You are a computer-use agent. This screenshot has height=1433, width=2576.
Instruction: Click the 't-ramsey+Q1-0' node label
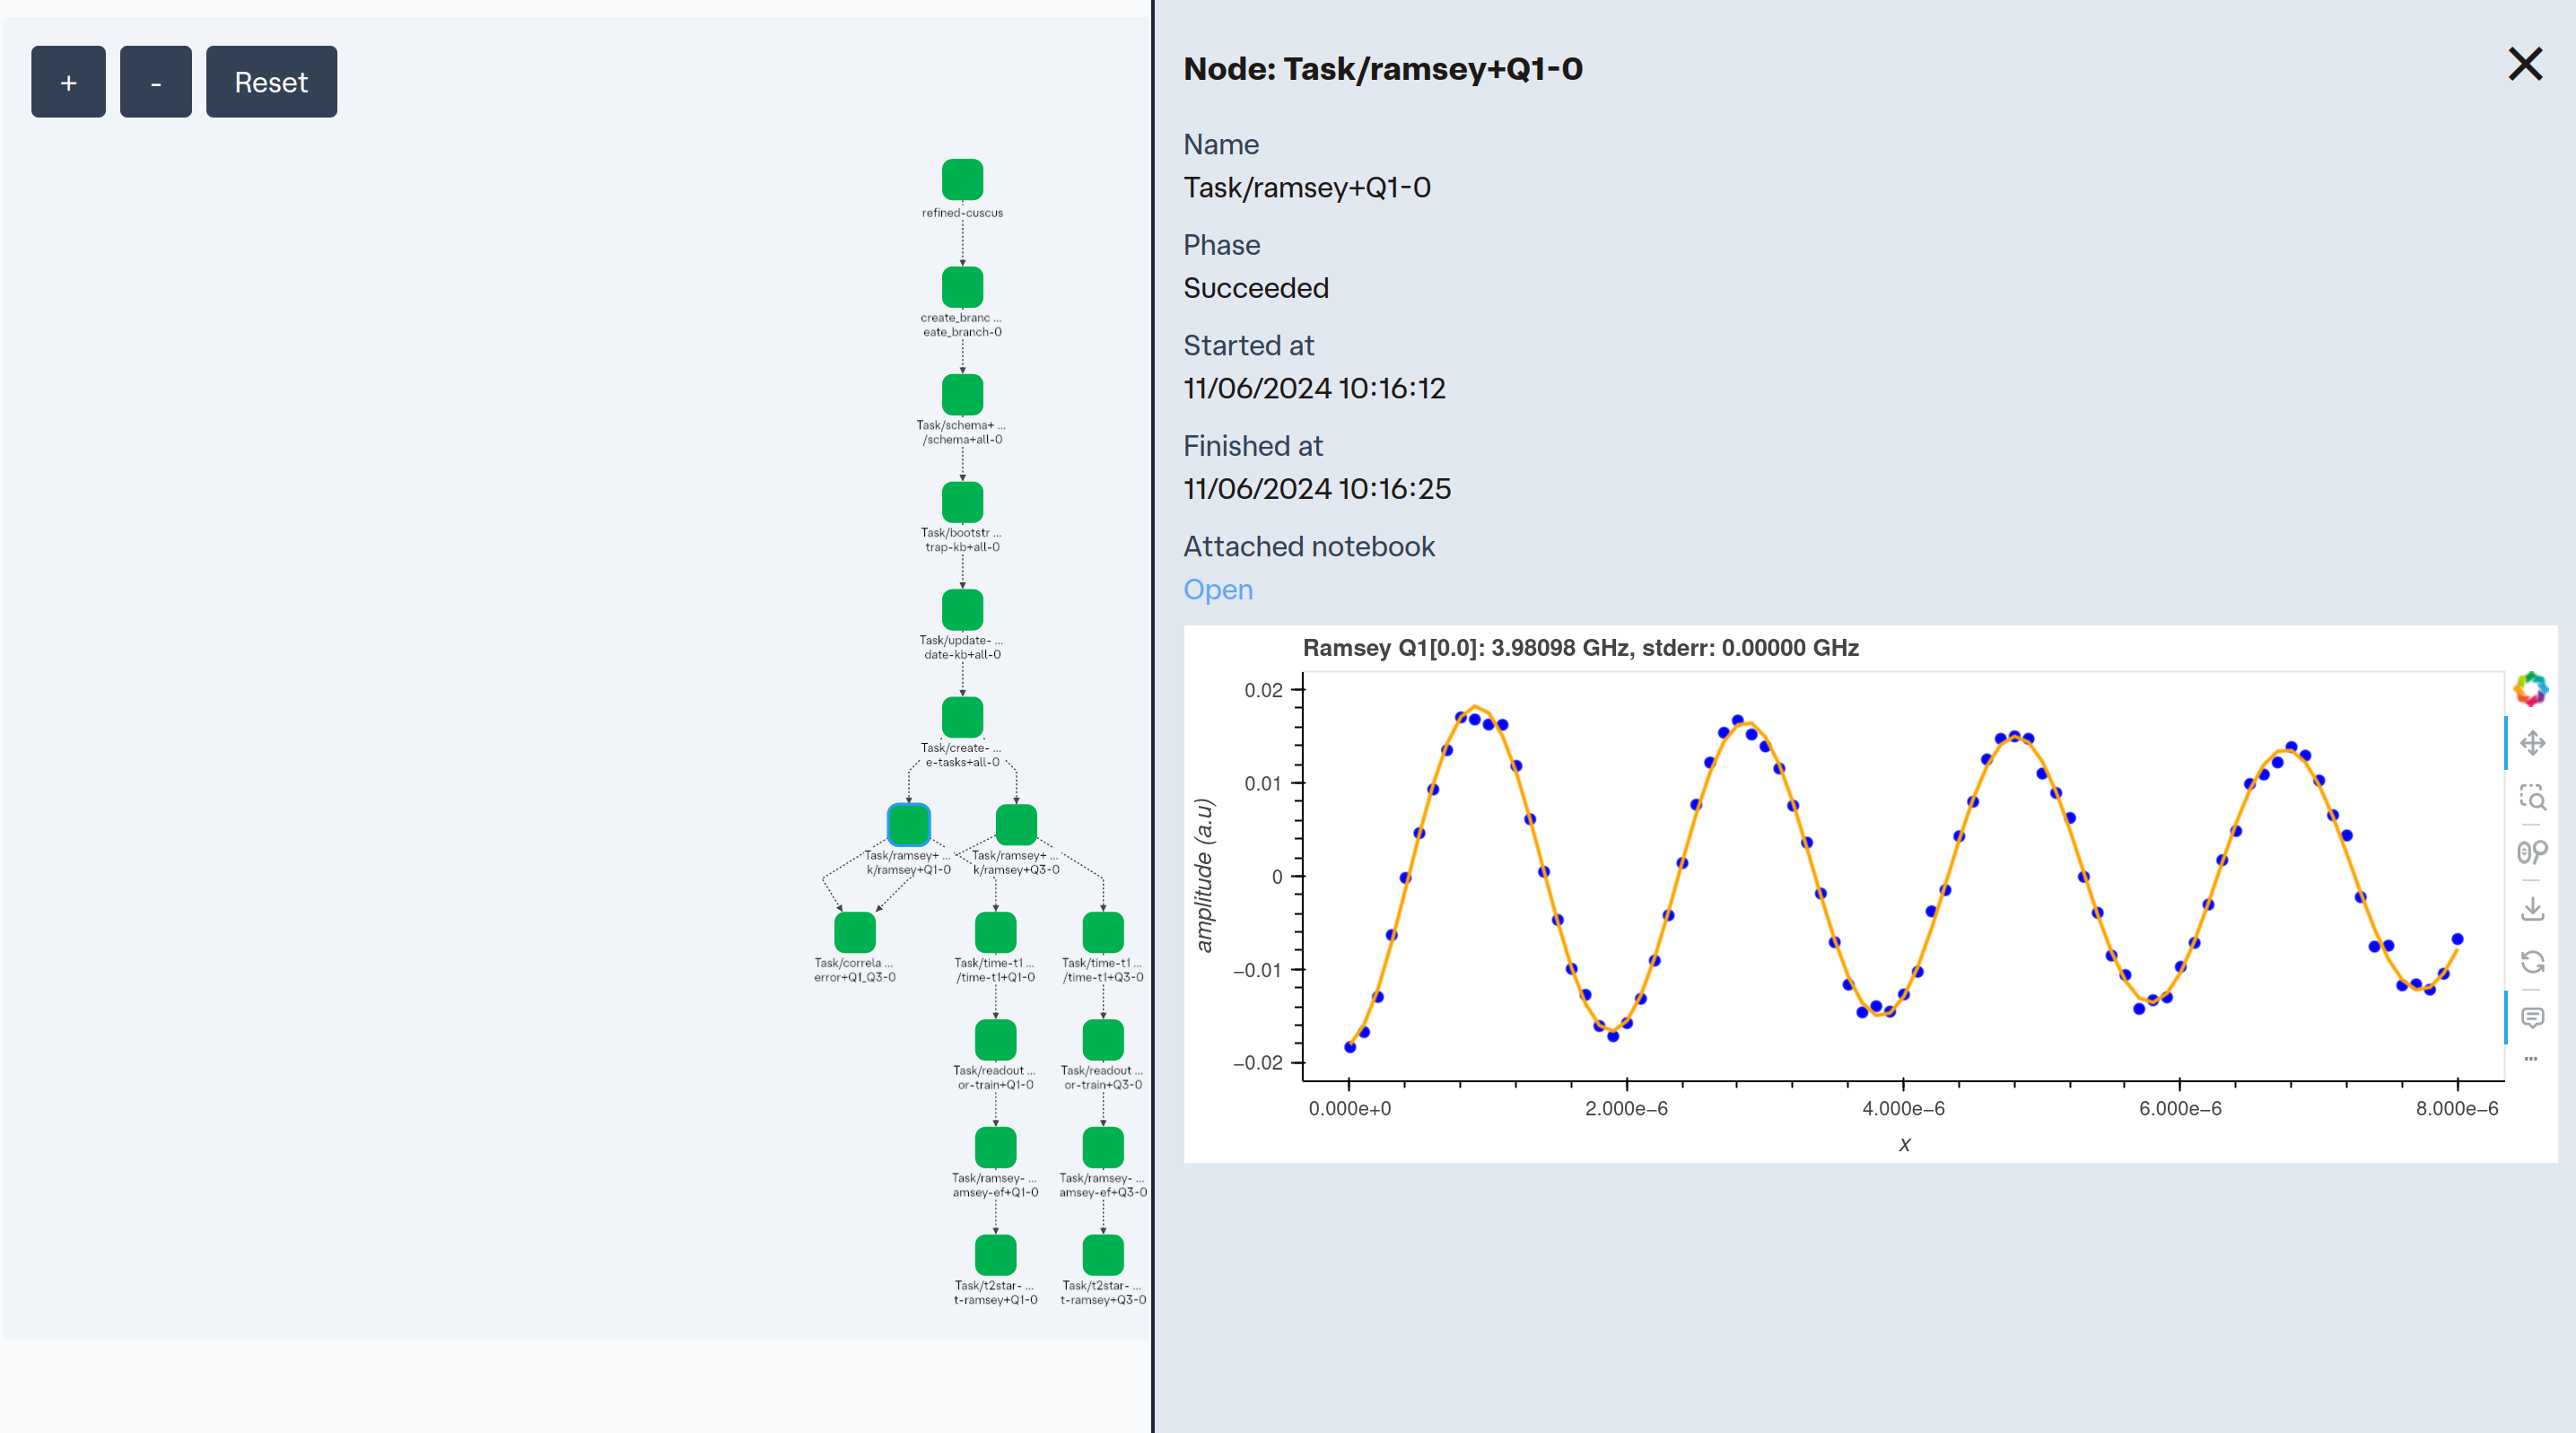[x=995, y=1300]
